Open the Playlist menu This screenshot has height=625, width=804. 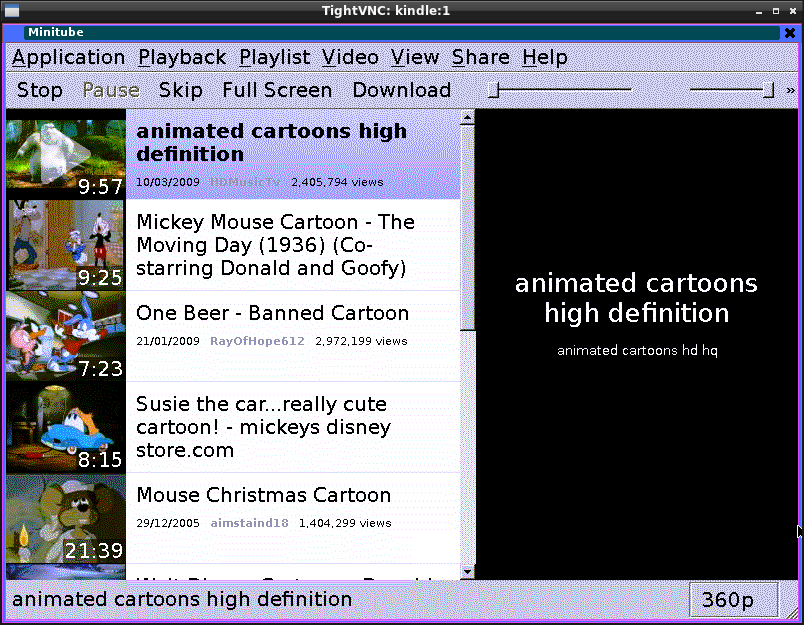tap(275, 58)
